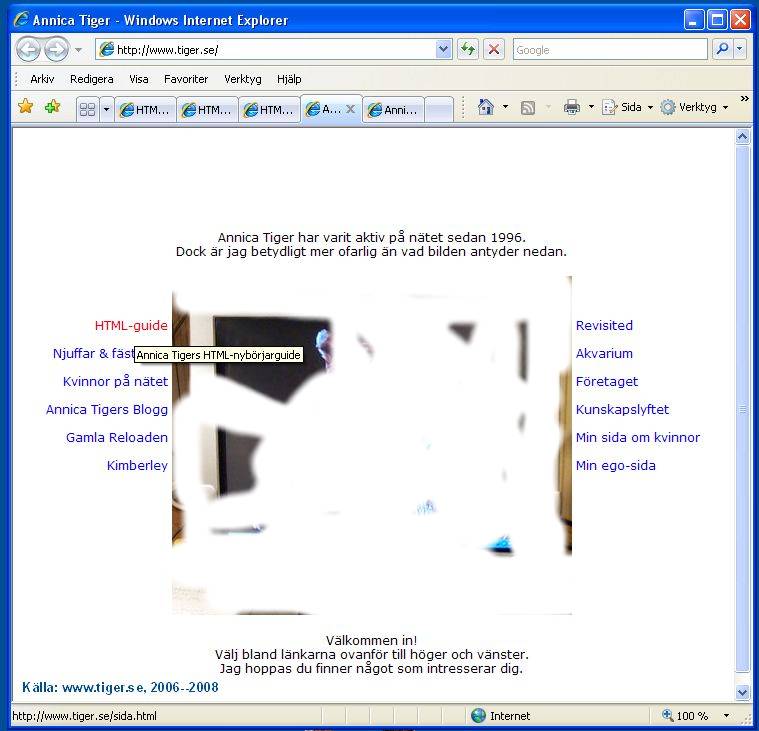Open the Akvarium link
The width and height of the screenshot is (759, 731).
point(604,353)
